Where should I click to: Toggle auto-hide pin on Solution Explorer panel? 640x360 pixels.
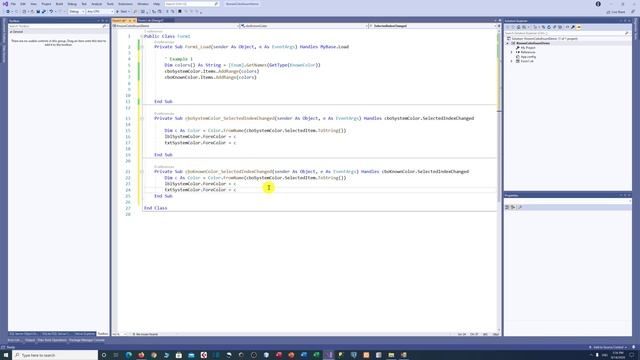[x=625, y=21]
